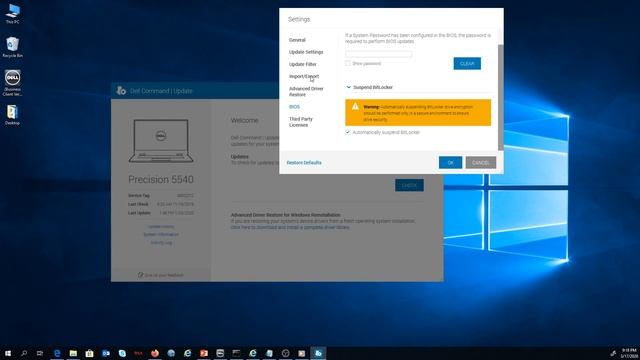Open Task View from the taskbar
640x360 pixels.
(40, 353)
